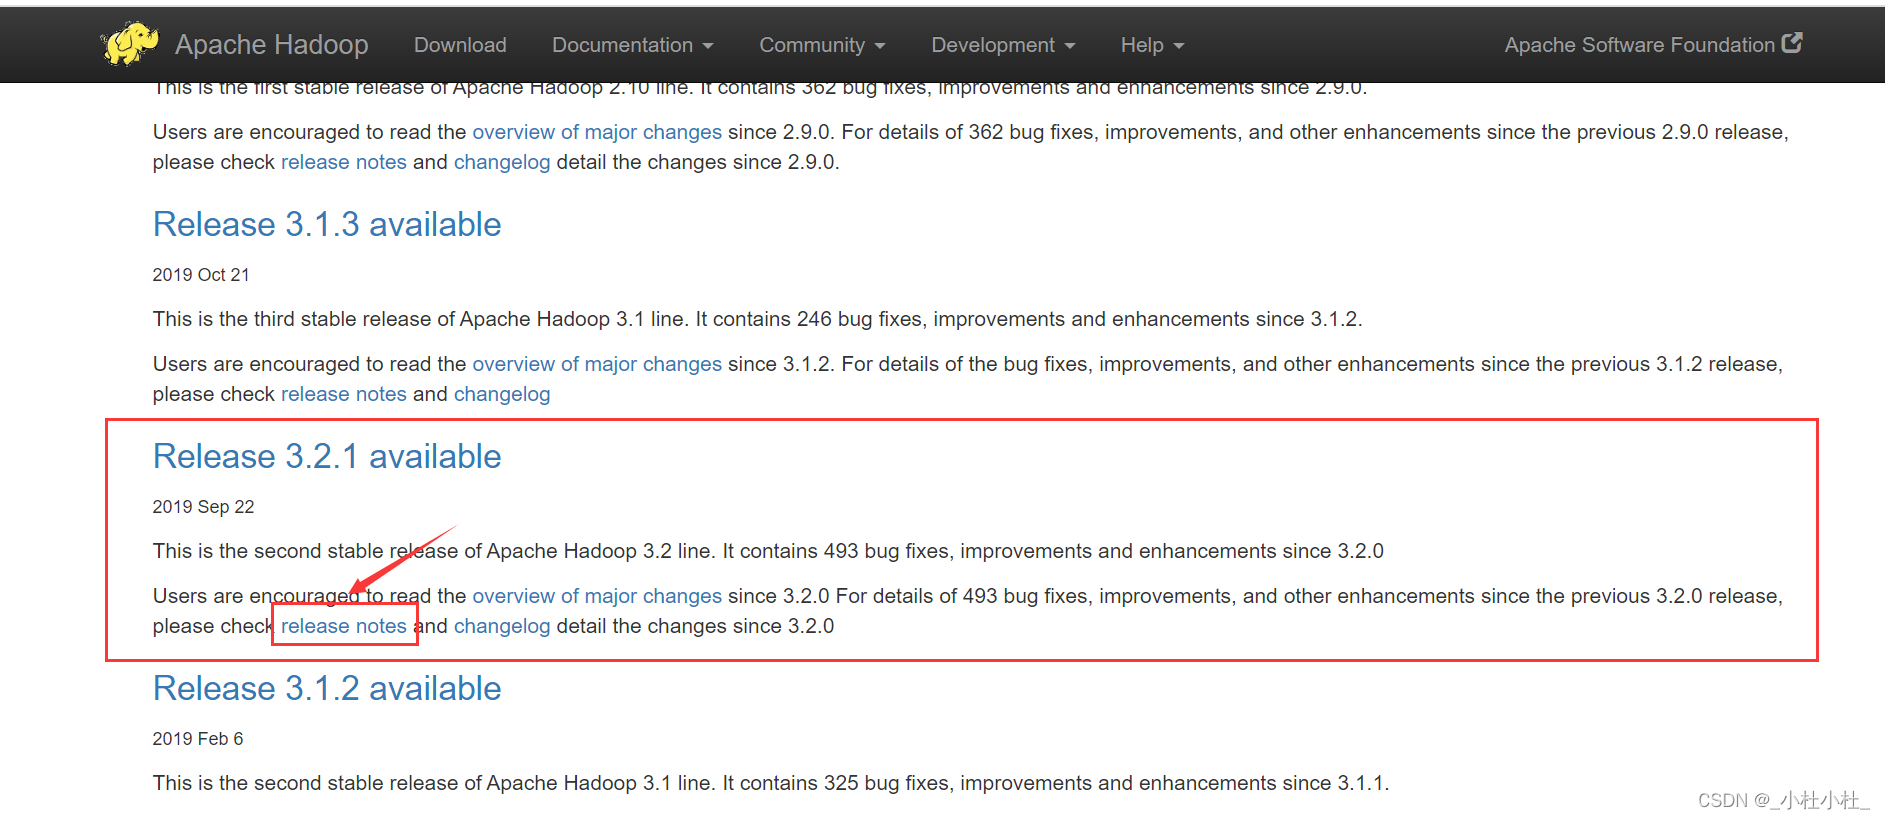Open overview of major changes since 3.2.0

(x=597, y=596)
